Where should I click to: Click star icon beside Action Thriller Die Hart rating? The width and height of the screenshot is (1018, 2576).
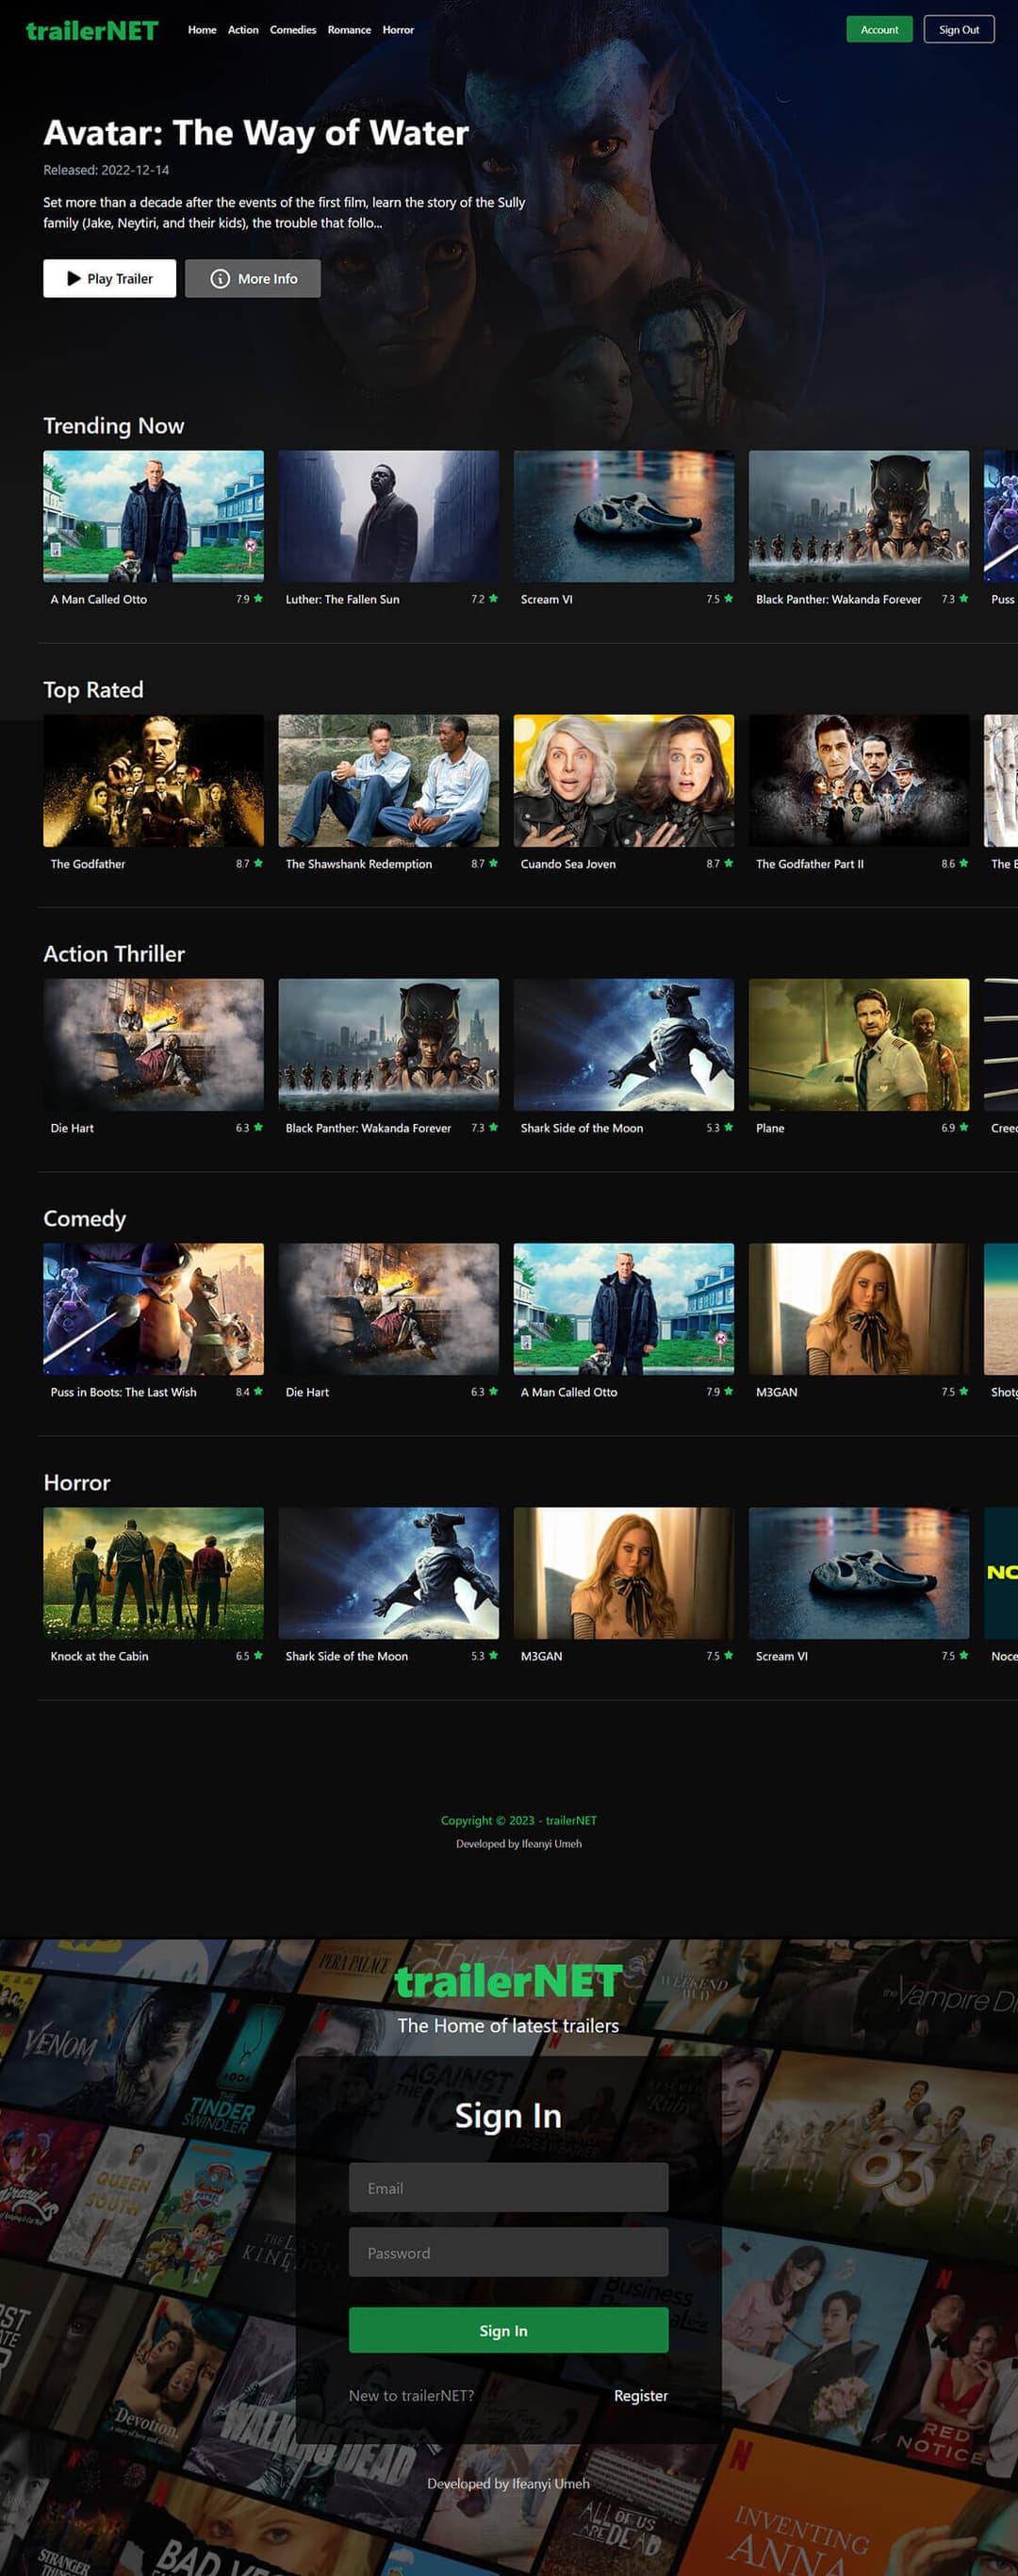point(258,1127)
